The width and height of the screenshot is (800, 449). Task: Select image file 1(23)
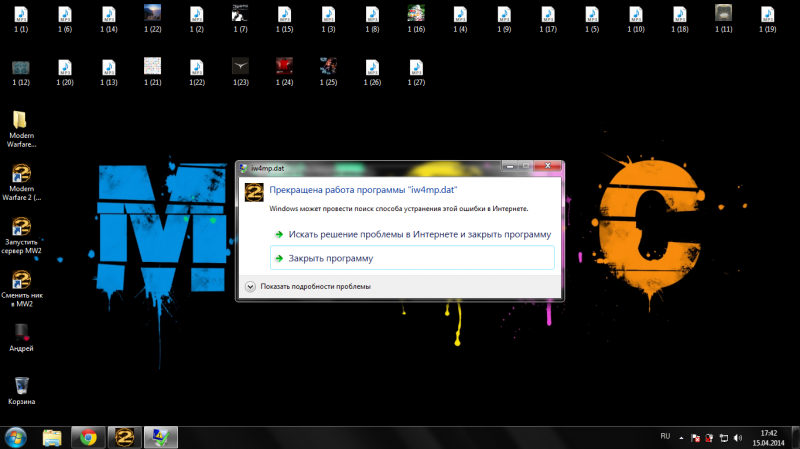click(240, 72)
